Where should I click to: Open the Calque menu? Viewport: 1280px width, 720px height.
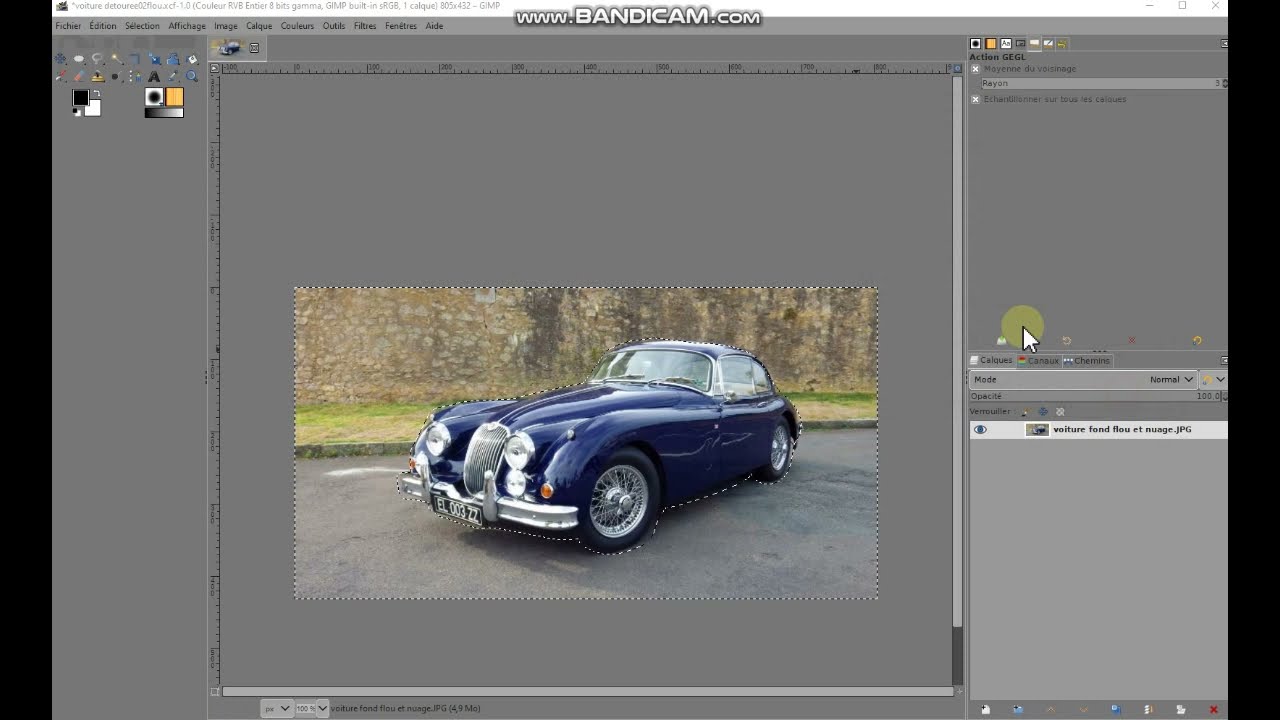pyautogui.click(x=259, y=26)
